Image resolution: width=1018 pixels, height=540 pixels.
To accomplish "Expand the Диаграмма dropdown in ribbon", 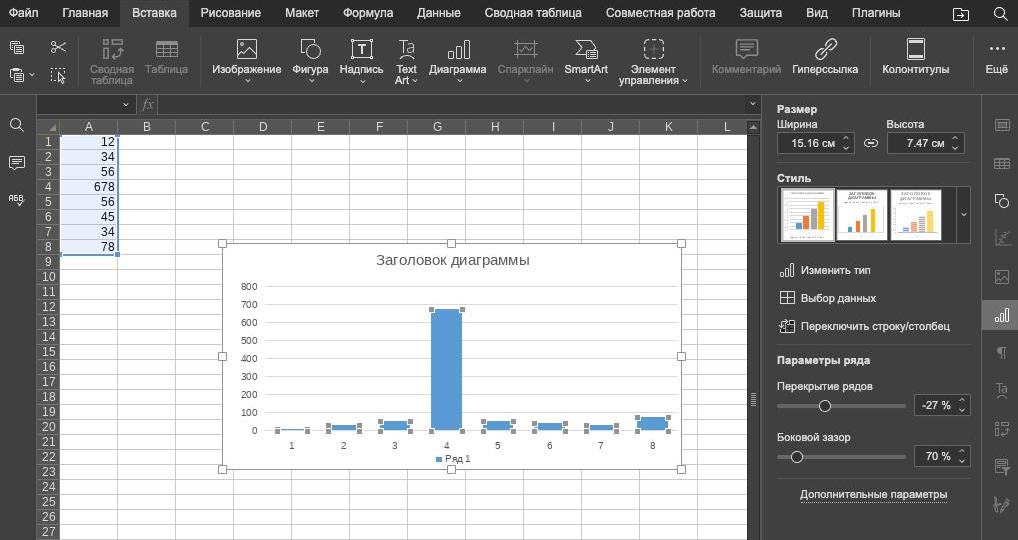I will [458, 81].
